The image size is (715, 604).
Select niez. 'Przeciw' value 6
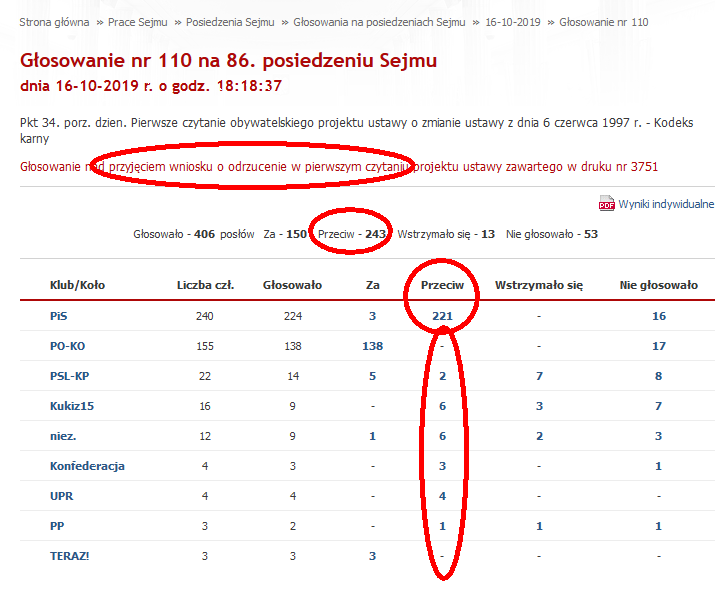(x=442, y=436)
